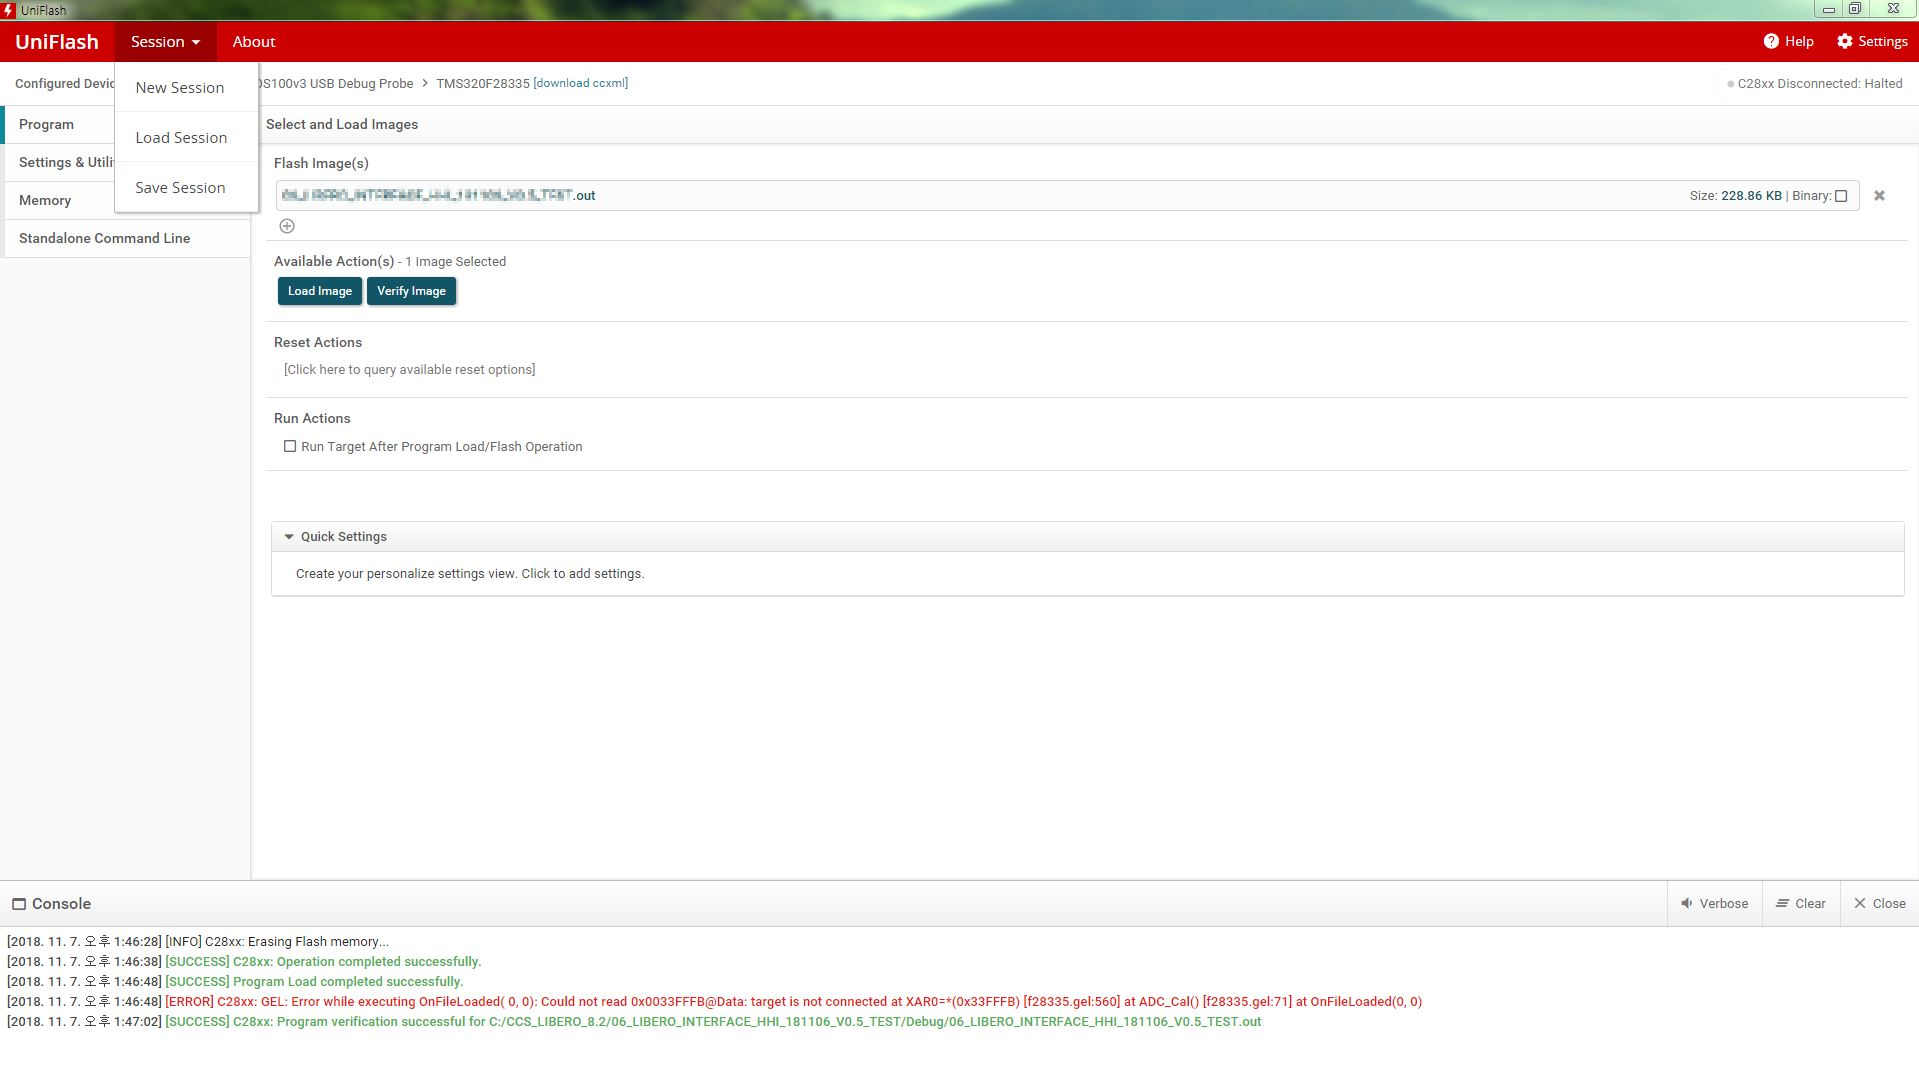Click the download ccxml link
This screenshot has width=1919, height=1079.
coord(581,83)
